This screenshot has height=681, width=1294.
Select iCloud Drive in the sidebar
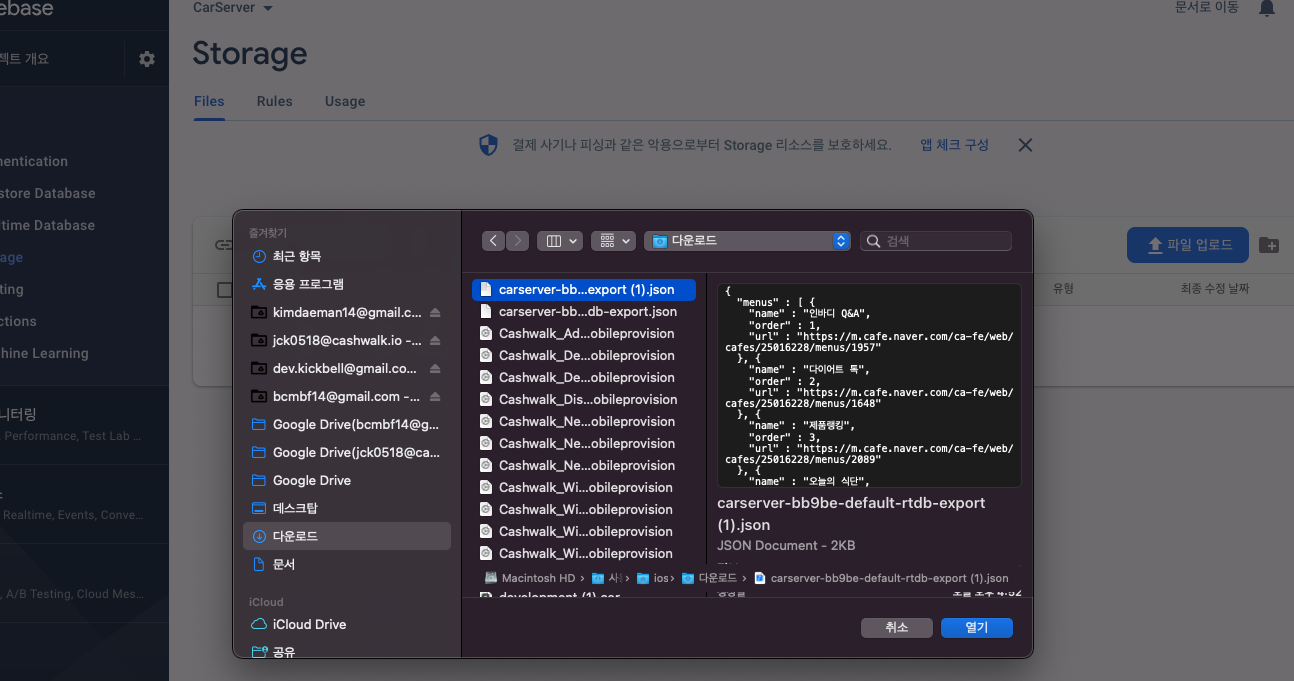tap(309, 624)
